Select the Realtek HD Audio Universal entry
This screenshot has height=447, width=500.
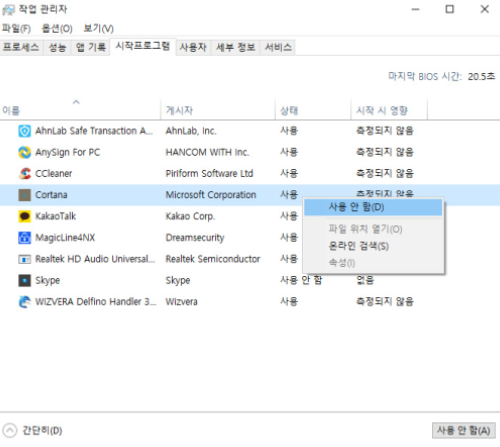pyautogui.click(x=95, y=259)
